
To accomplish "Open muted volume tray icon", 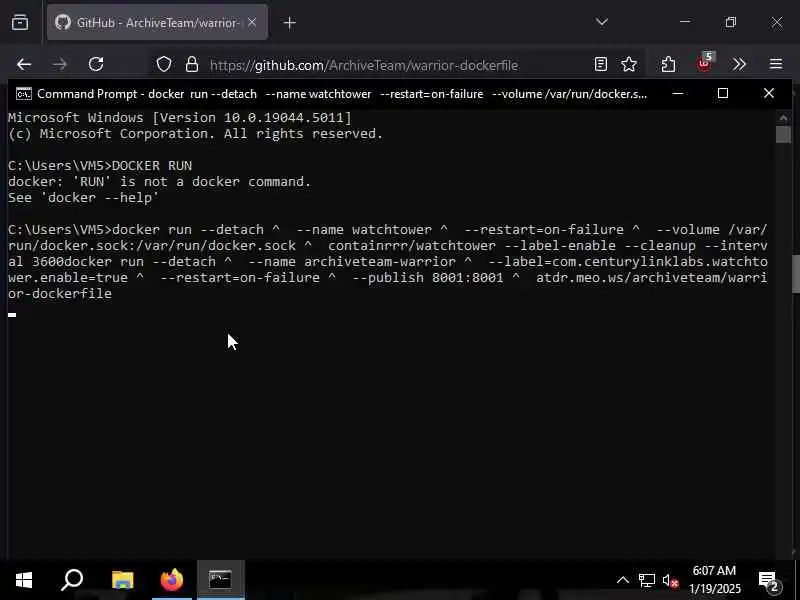I will 670,580.
